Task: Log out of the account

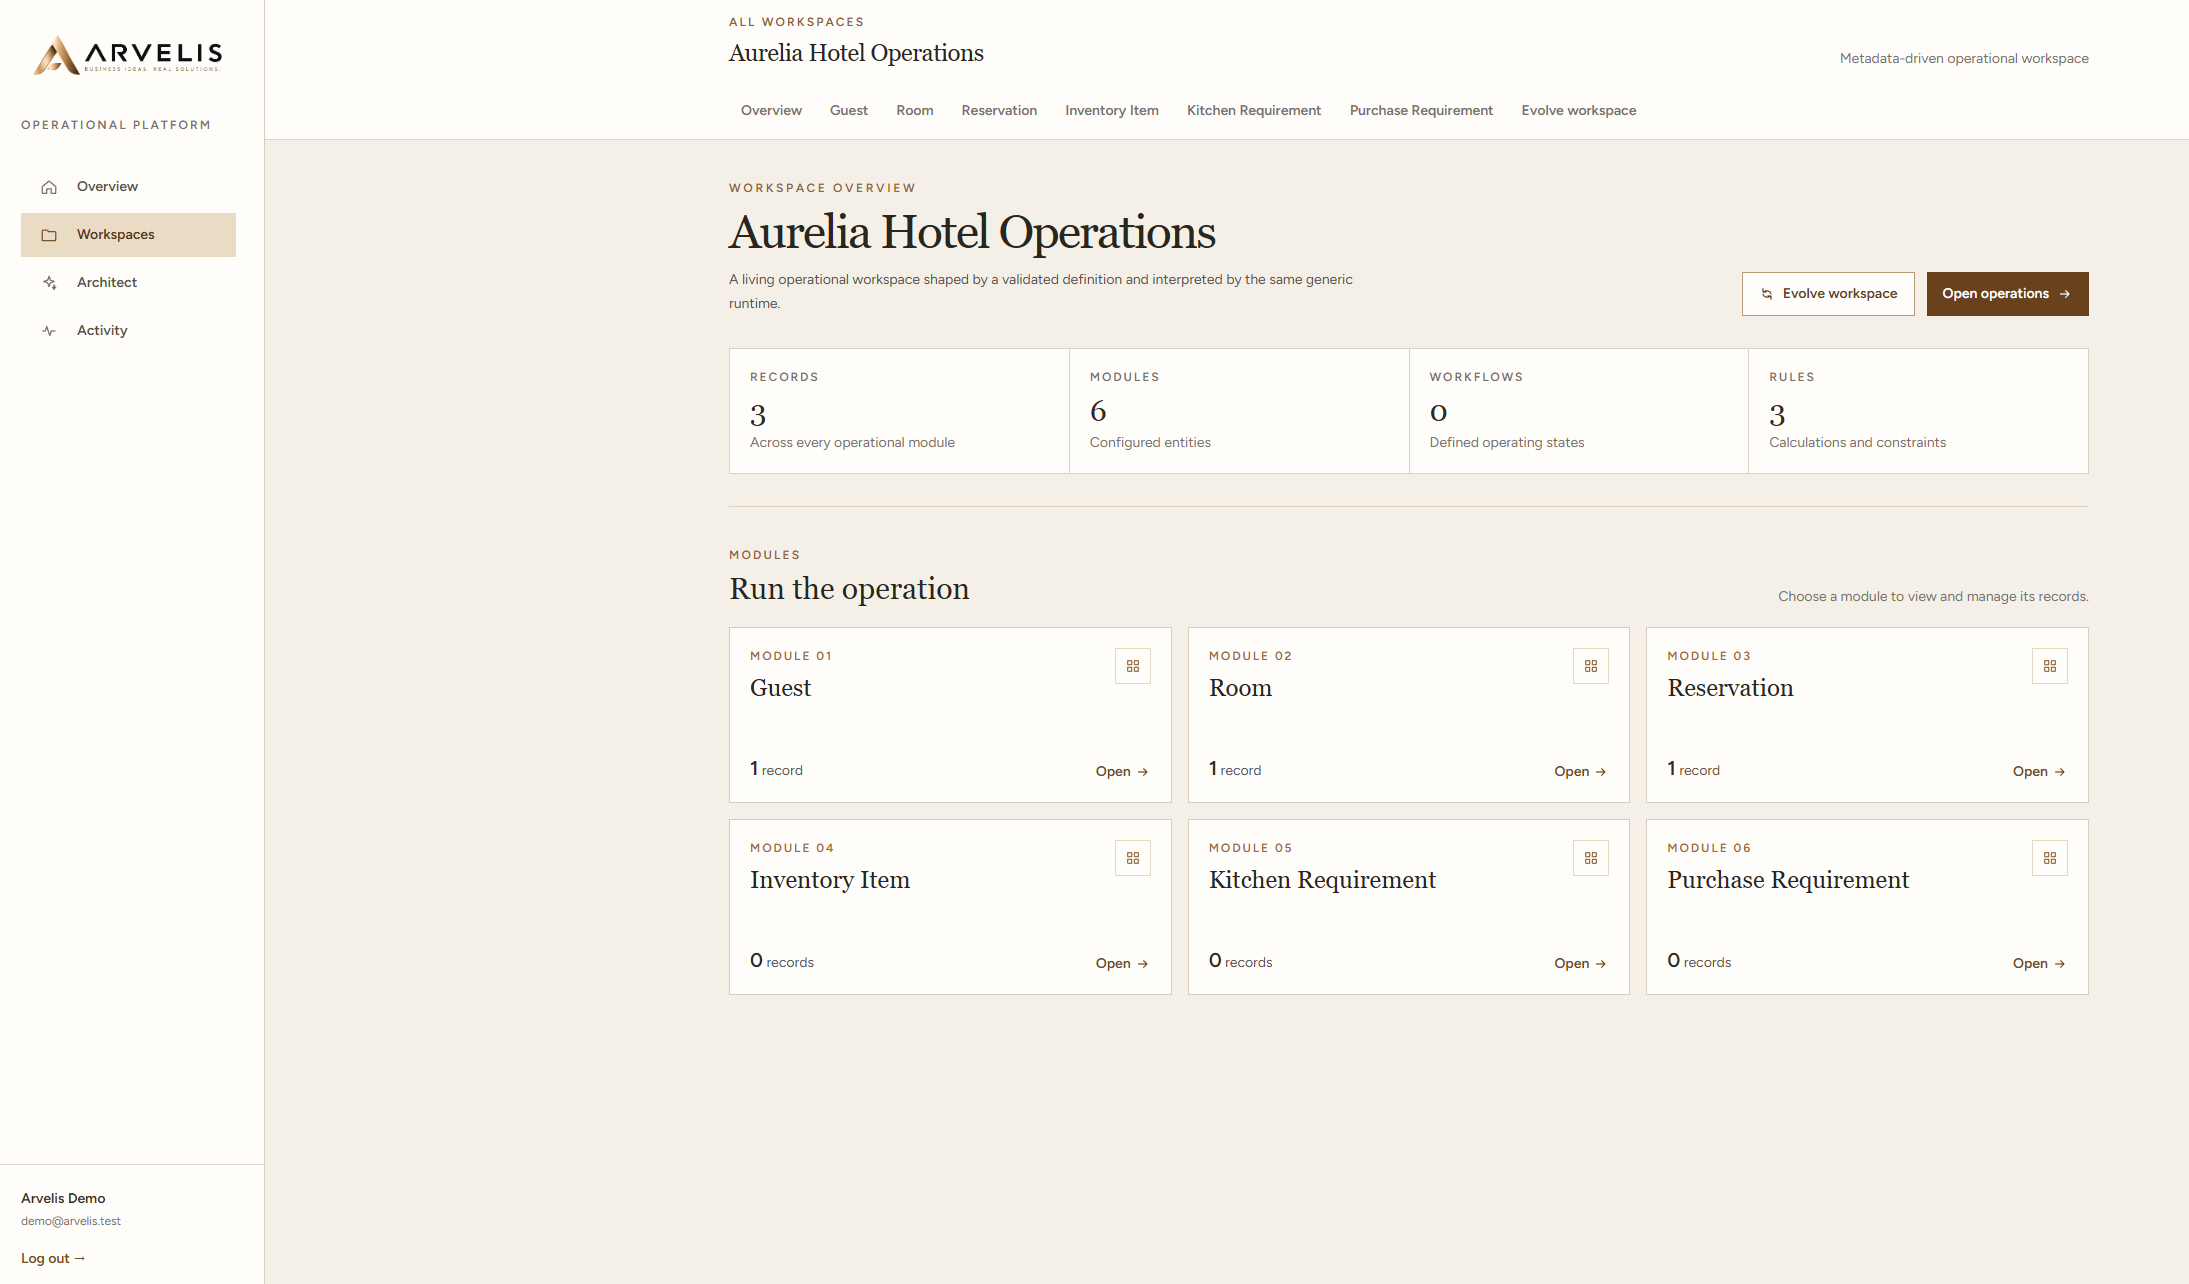Action: (x=53, y=1259)
